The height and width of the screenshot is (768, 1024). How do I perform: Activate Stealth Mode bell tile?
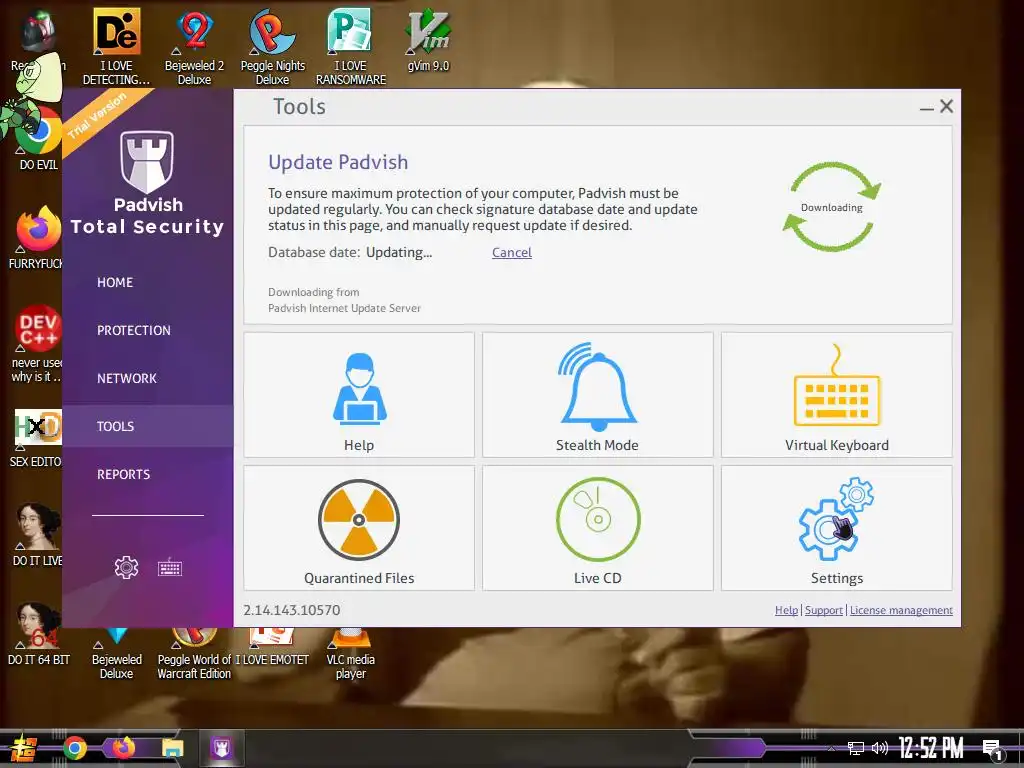coord(598,394)
